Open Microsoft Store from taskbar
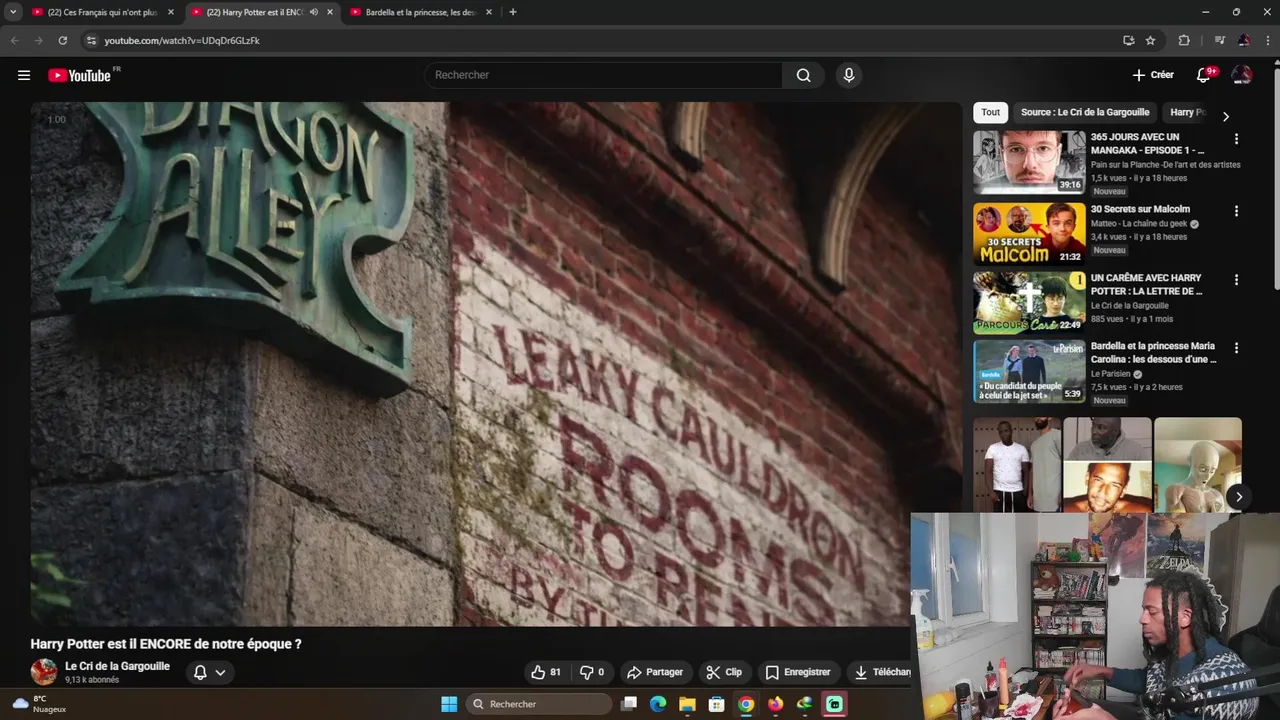The height and width of the screenshot is (720, 1280). pyautogui.click(x=716, y=704)
